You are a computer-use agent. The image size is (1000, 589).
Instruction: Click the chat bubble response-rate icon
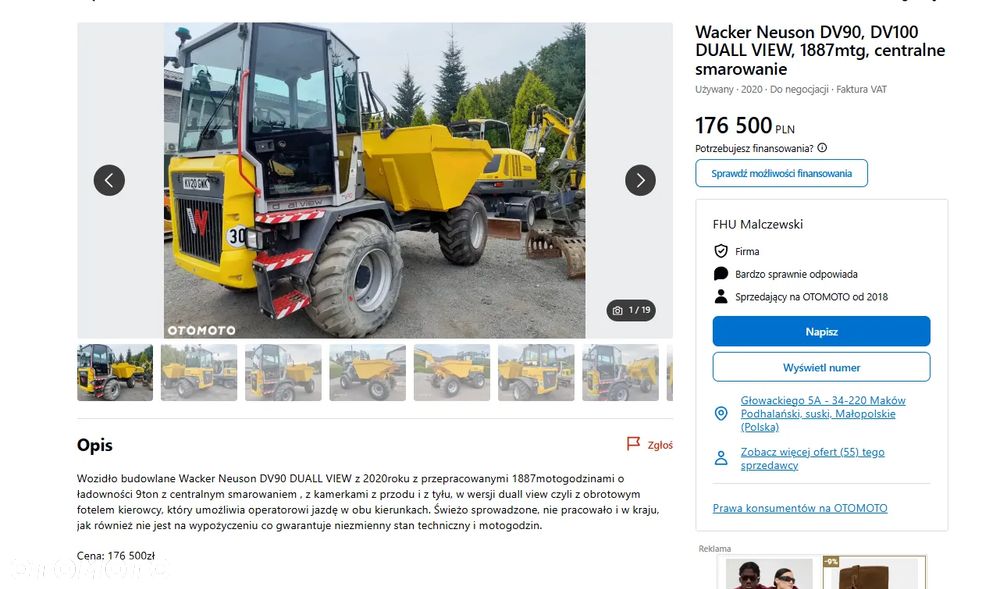pos(721,274)
